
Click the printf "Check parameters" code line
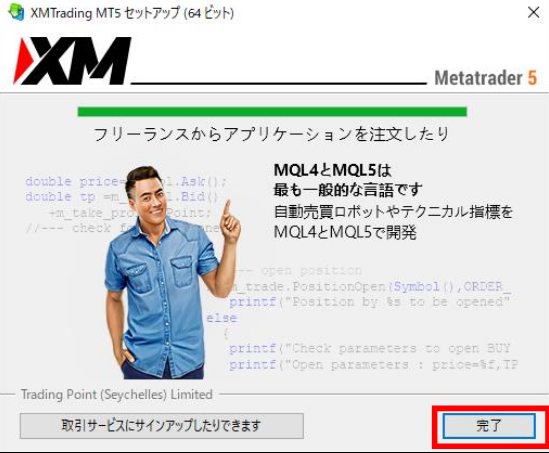point(369,348)
